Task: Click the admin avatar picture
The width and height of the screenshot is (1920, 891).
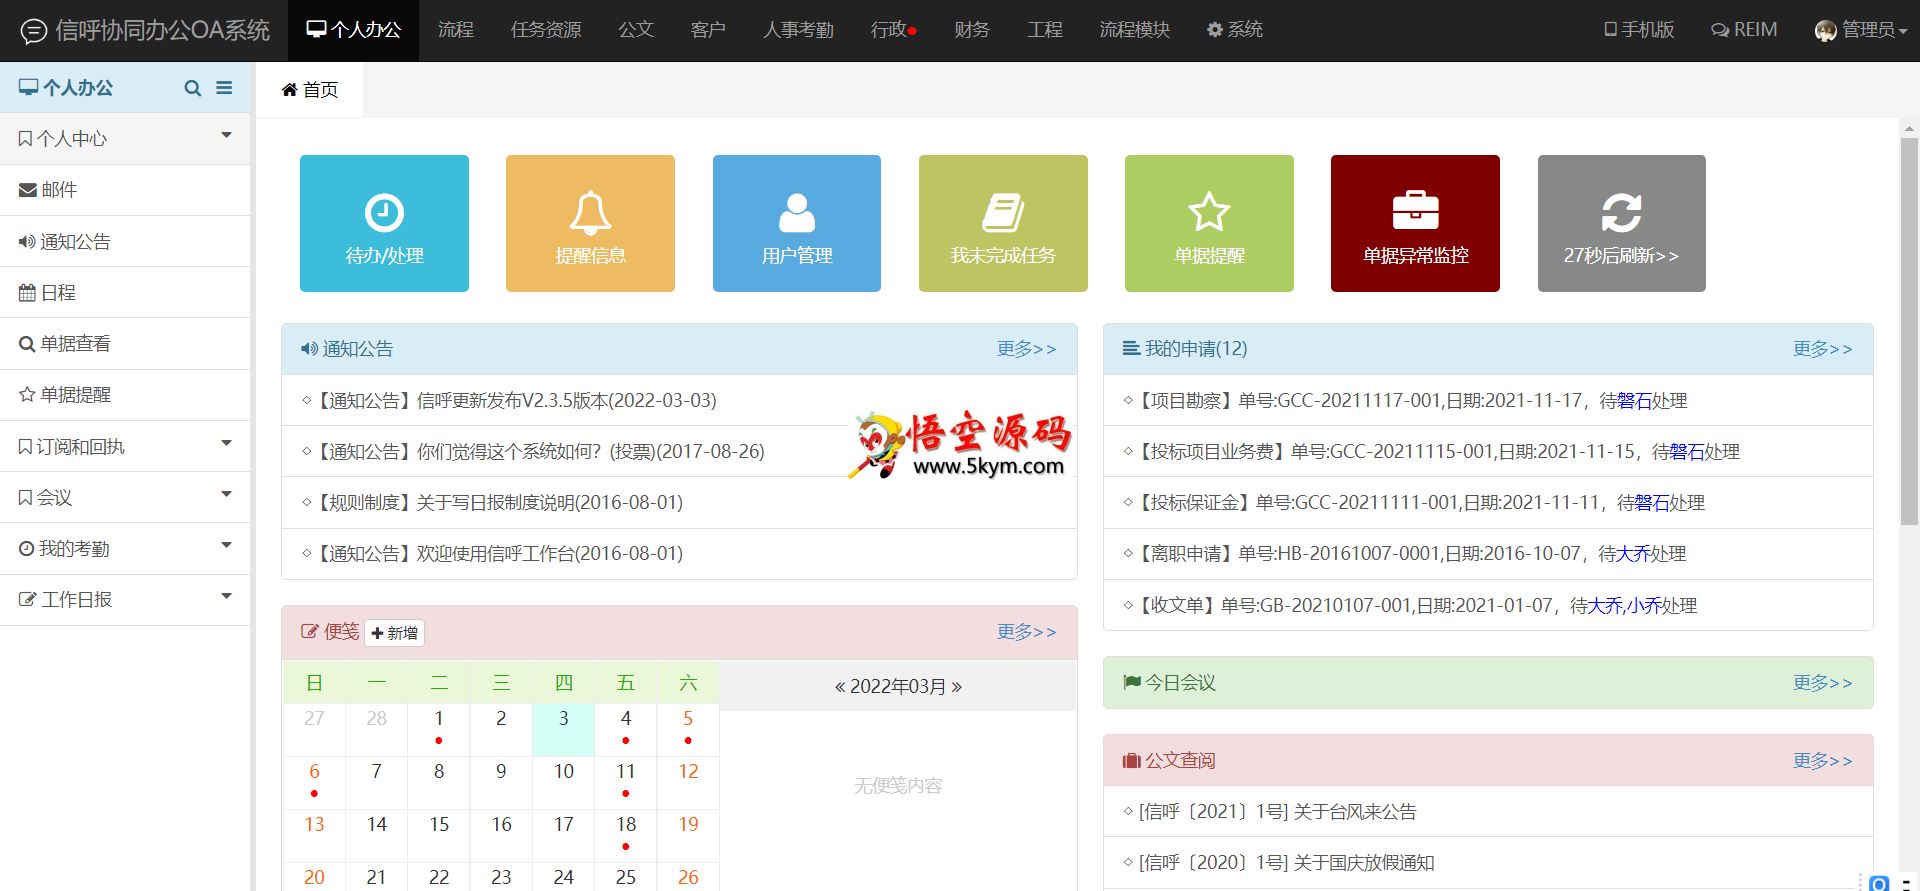Action: point(1826,31)
